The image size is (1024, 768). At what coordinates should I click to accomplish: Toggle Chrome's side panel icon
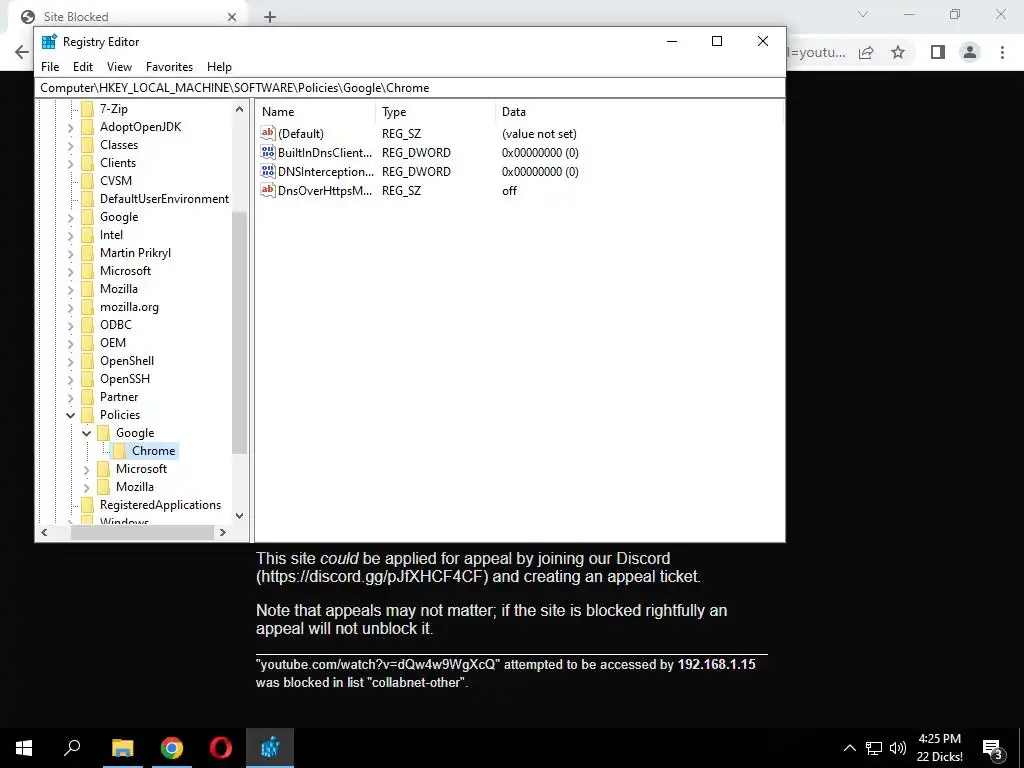coord(938,52)
